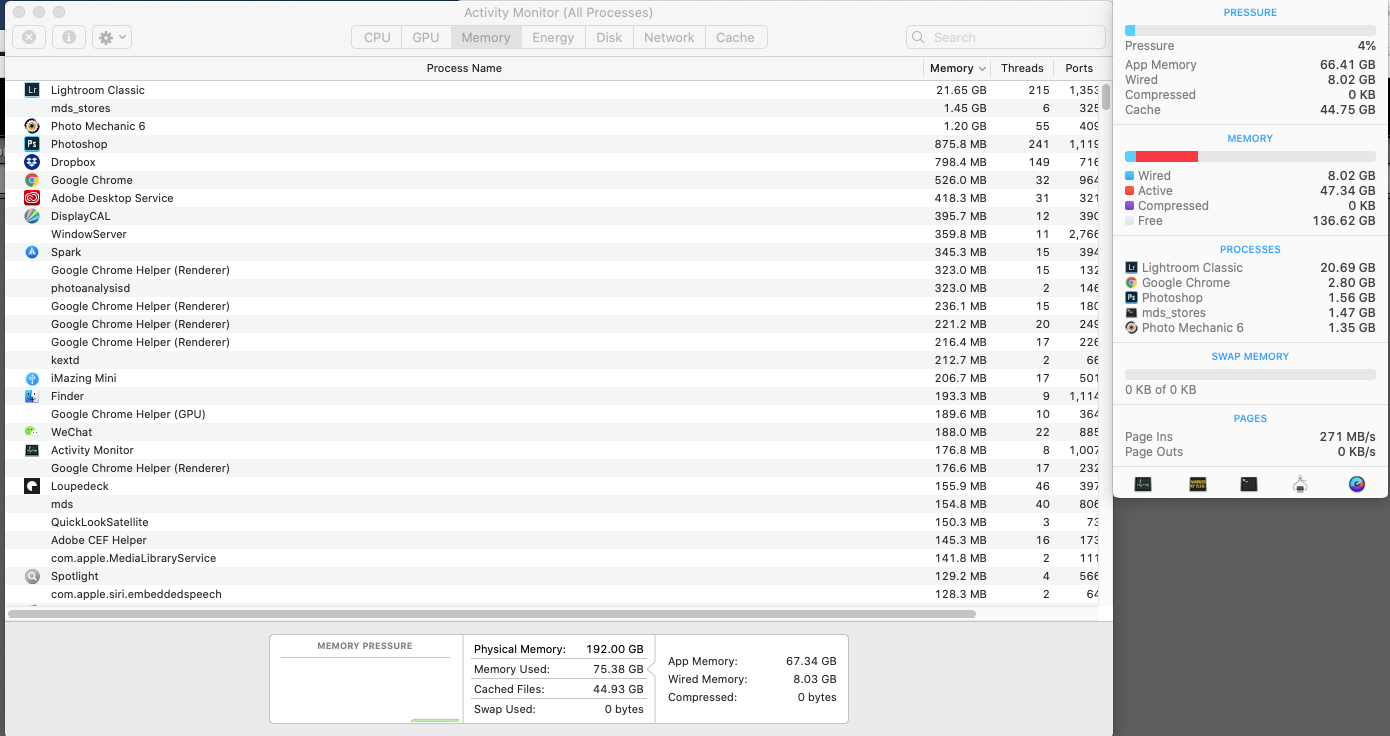The image size is (1390, 736).
Task: Click the 44.93 GB Cached Files value
Action: tap(619, 689)
